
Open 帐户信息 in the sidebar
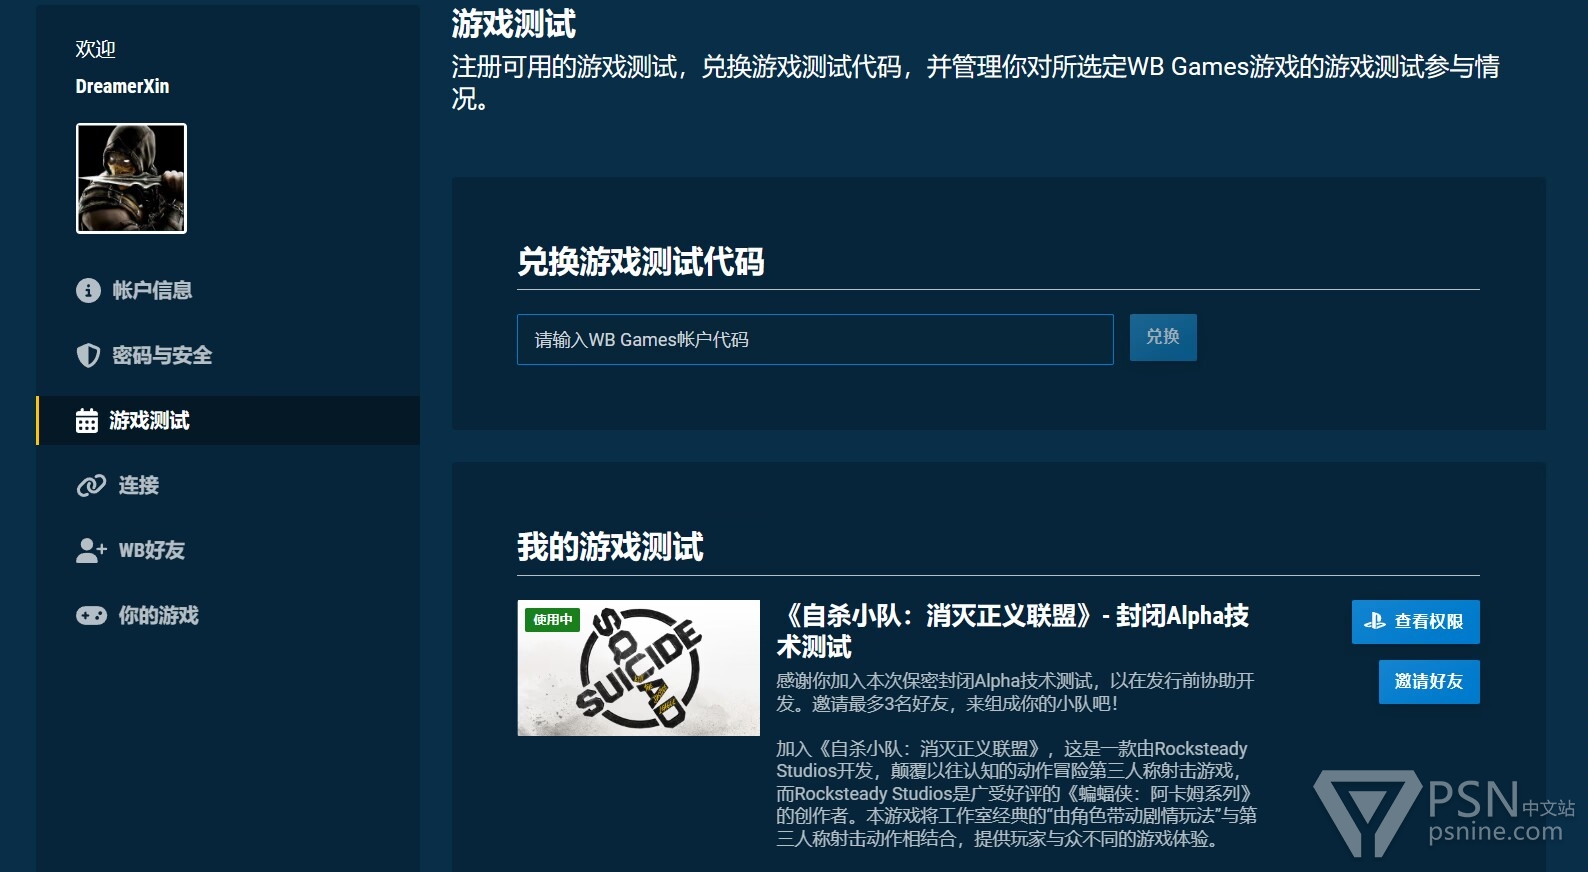228,290
